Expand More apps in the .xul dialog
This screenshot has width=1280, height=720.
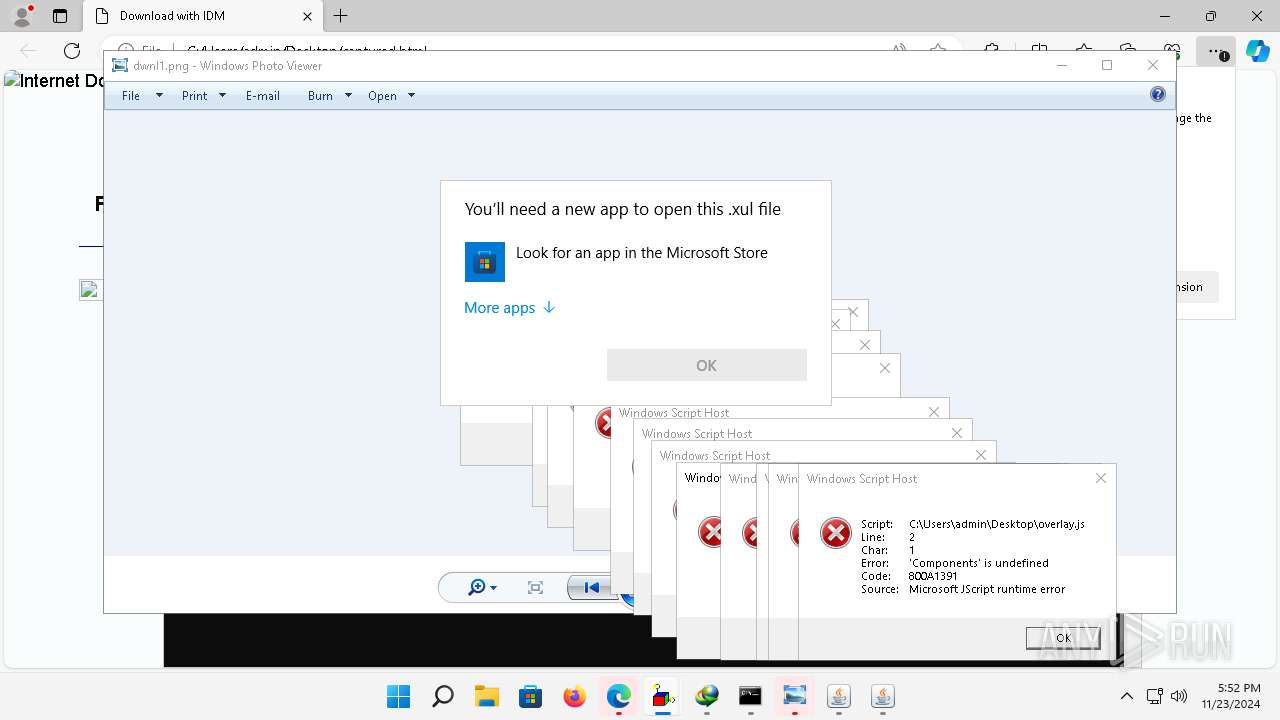509,308
